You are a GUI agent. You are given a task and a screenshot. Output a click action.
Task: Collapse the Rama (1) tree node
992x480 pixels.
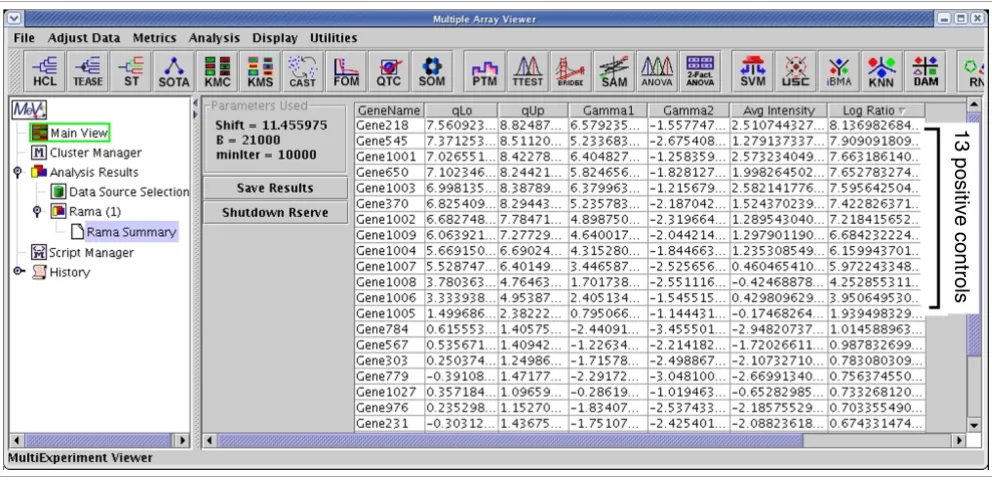click(37, 211)
